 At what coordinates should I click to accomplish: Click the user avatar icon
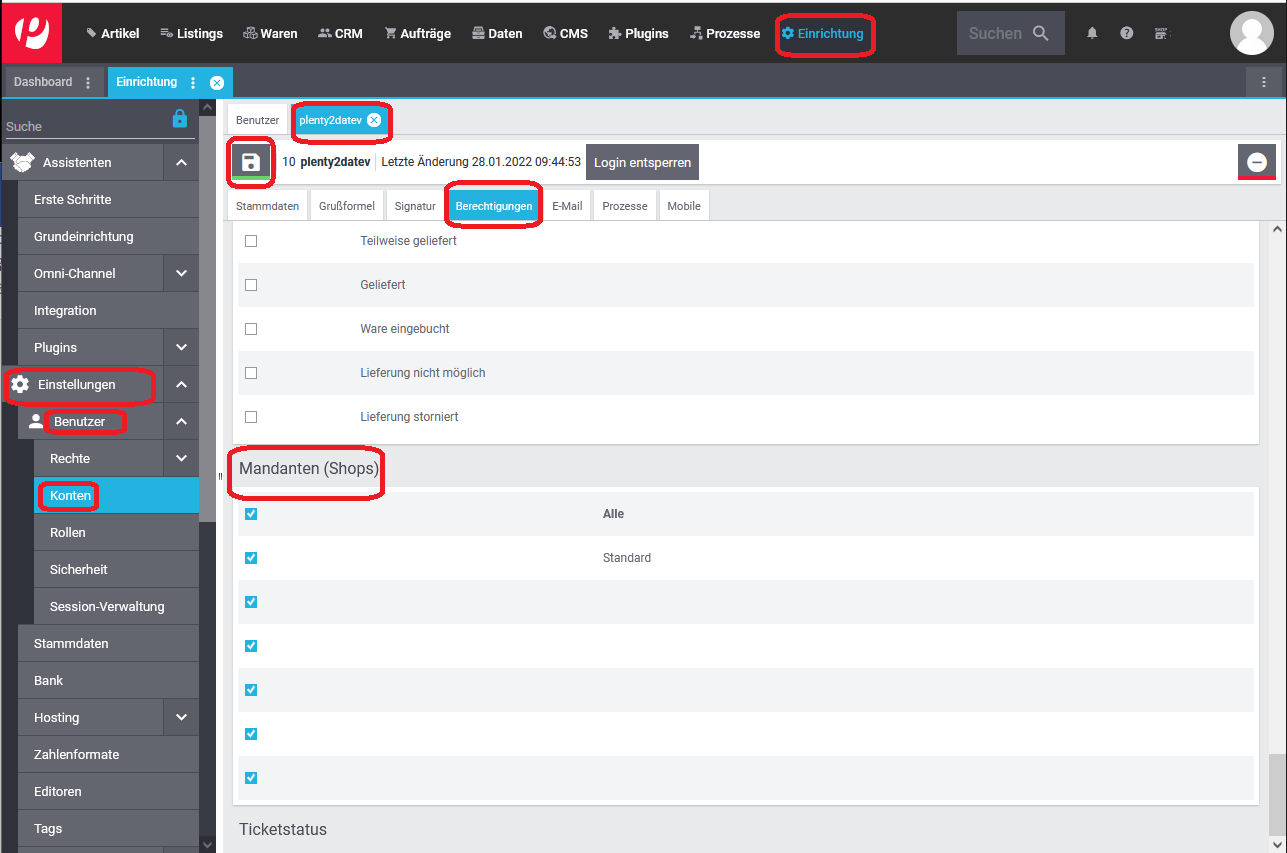(1251, 33)
